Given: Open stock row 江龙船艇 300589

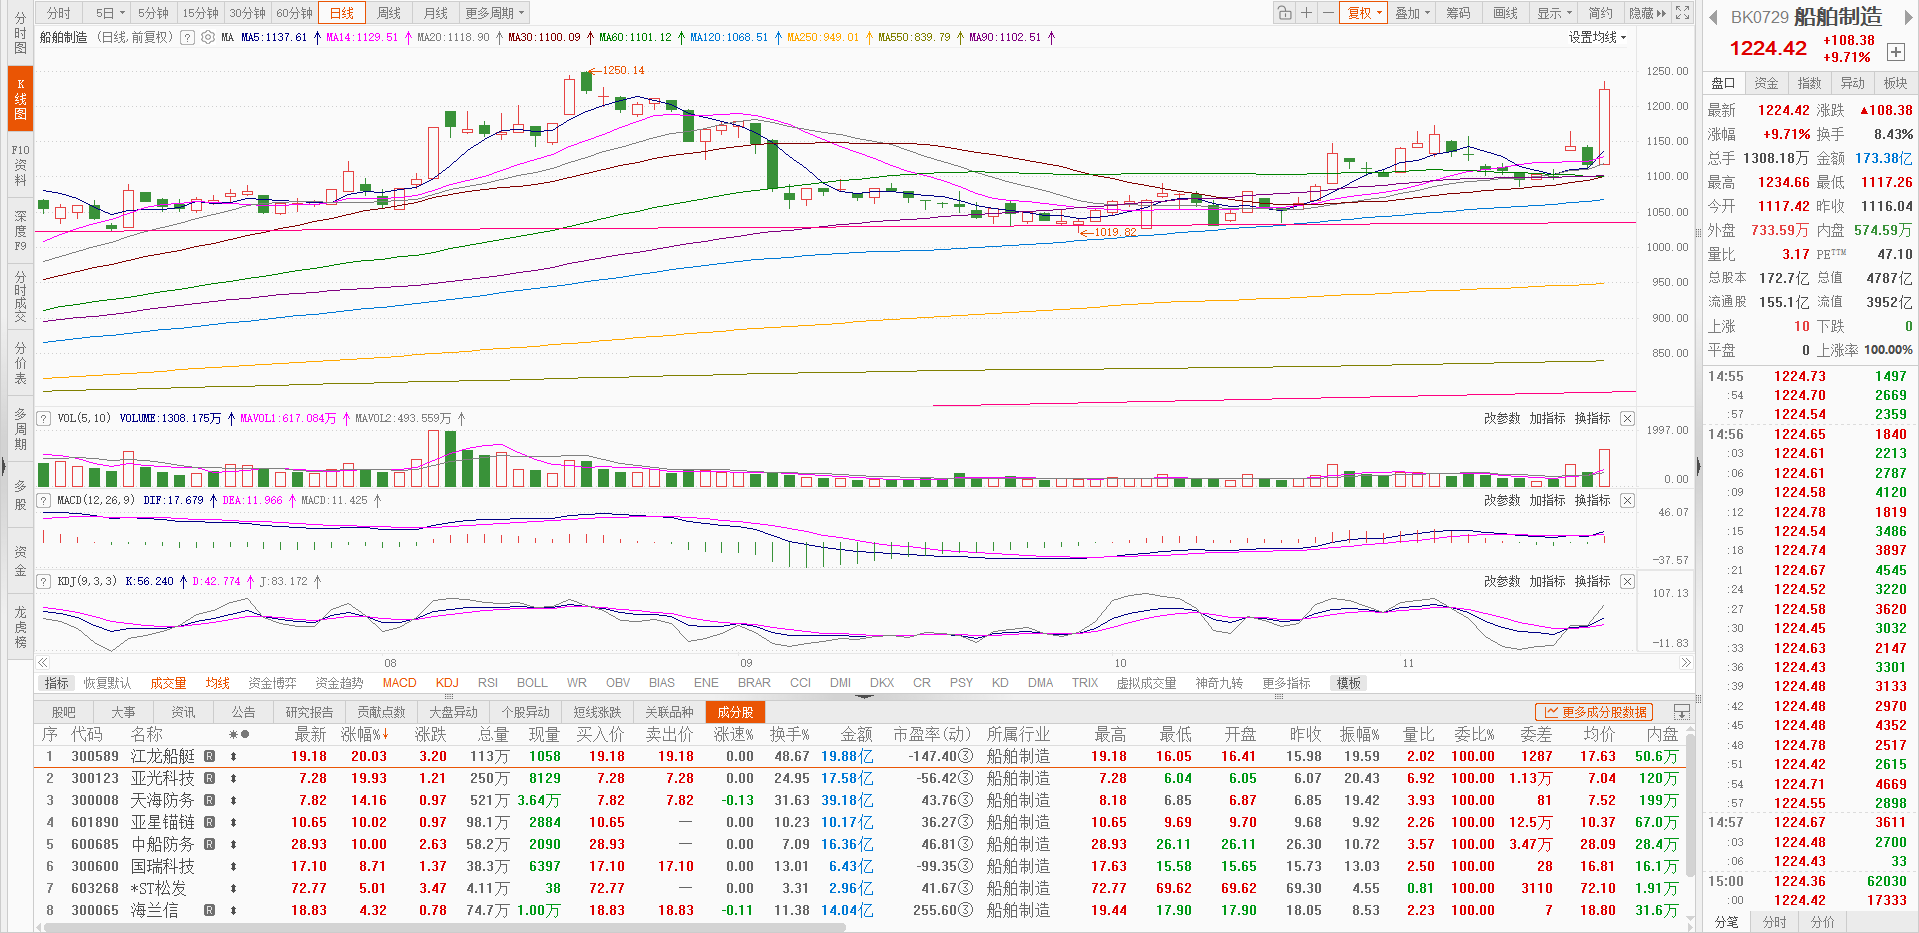Looking at the screenshot, I should click(162, 757).
